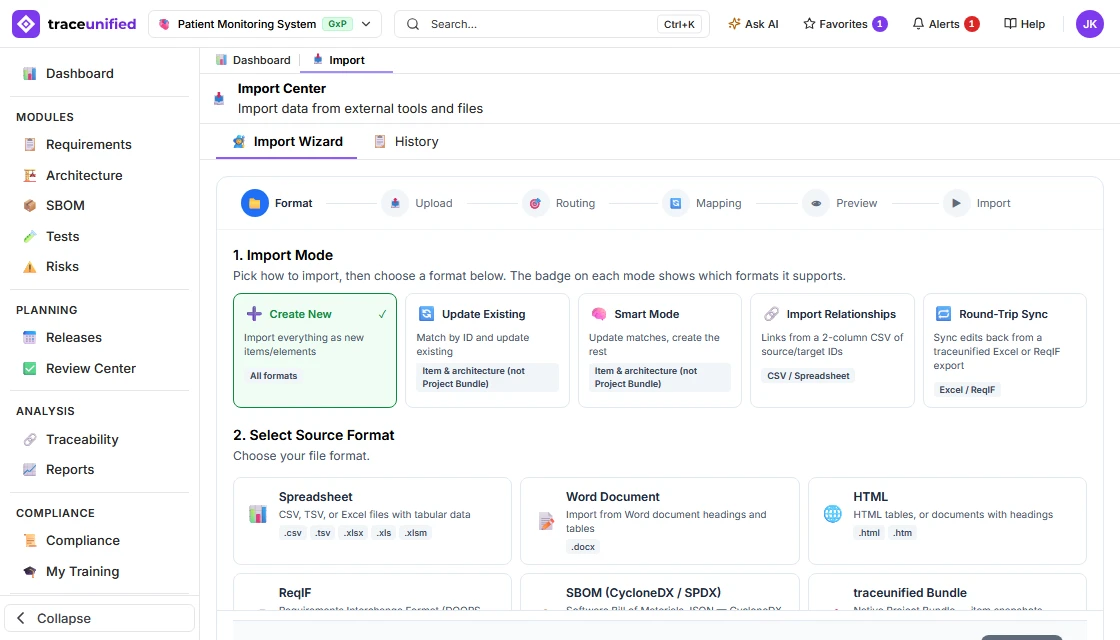This screenshot has width=1120, height=640.
Task: Click the .xlsx extension tag
Action: coord(354,533)
